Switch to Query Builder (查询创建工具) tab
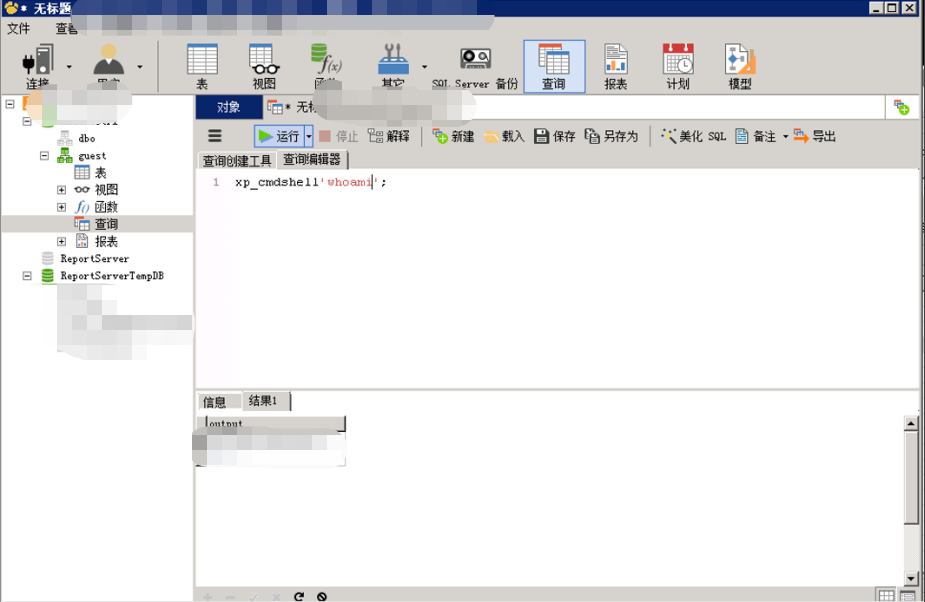The width and height of the screenshot is (925, 602). tap(237, 161)
